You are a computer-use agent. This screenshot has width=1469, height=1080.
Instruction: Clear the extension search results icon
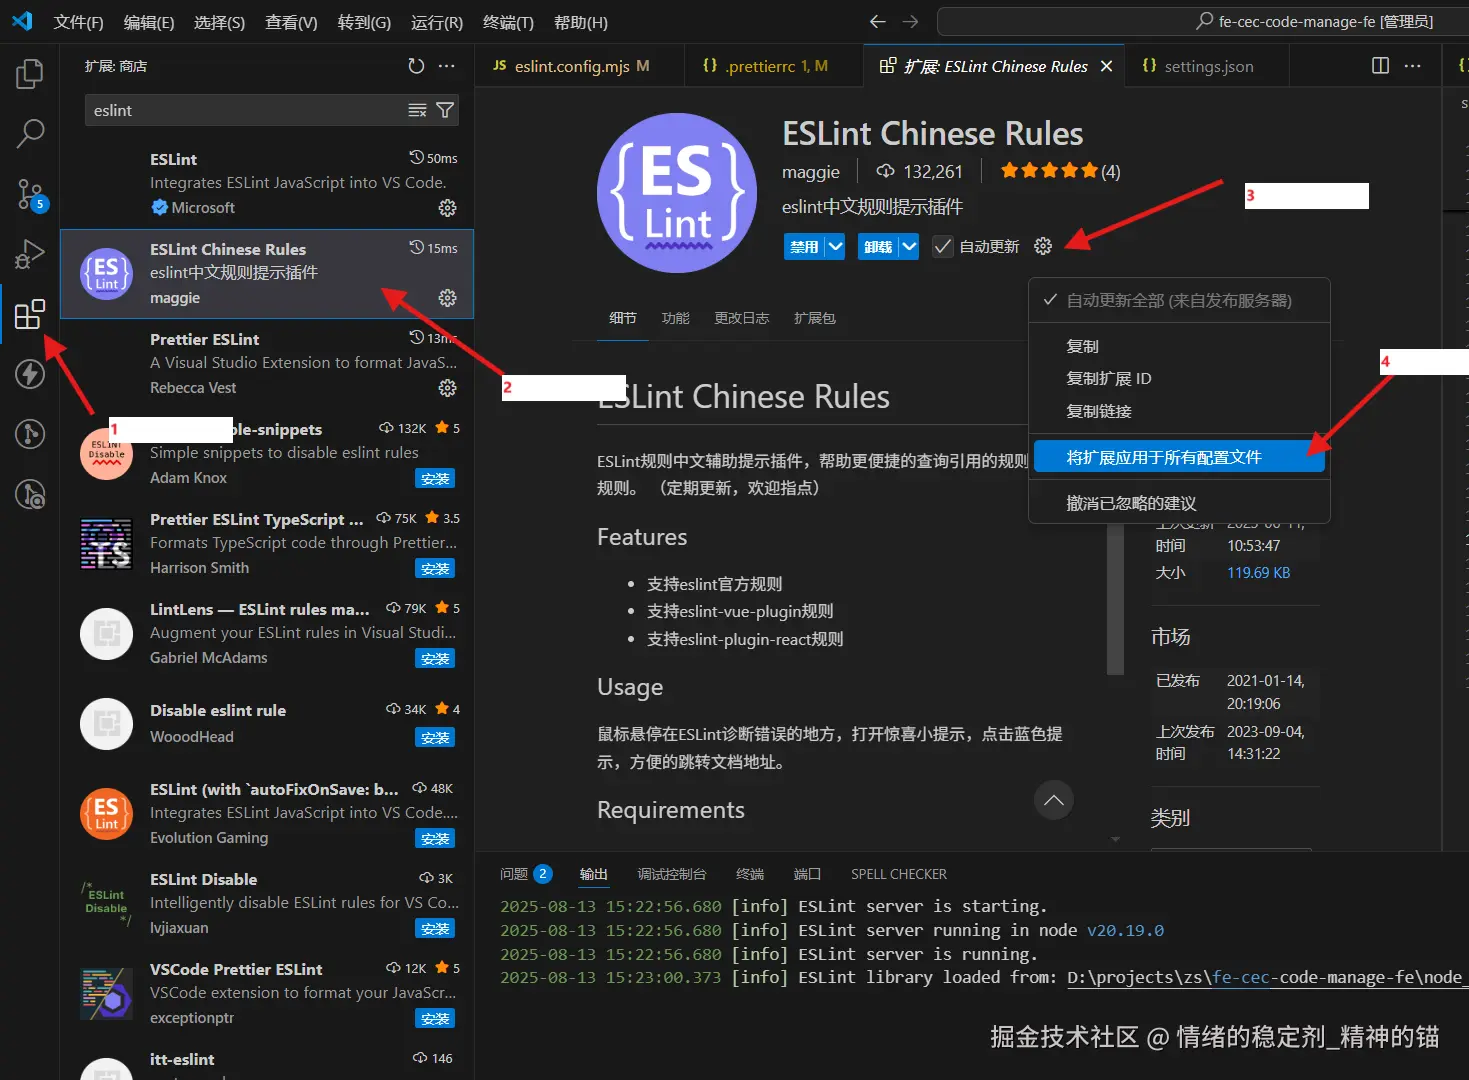tap(417, 110)
